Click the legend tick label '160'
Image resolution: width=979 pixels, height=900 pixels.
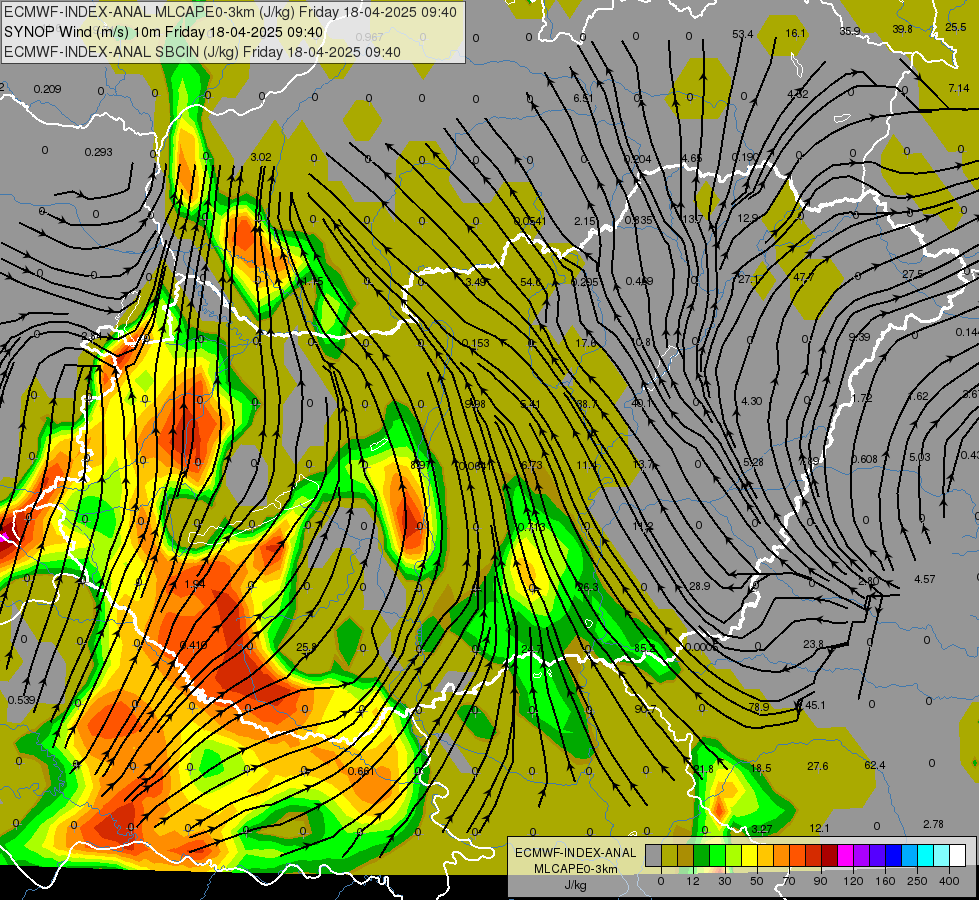tap(885, 881)
